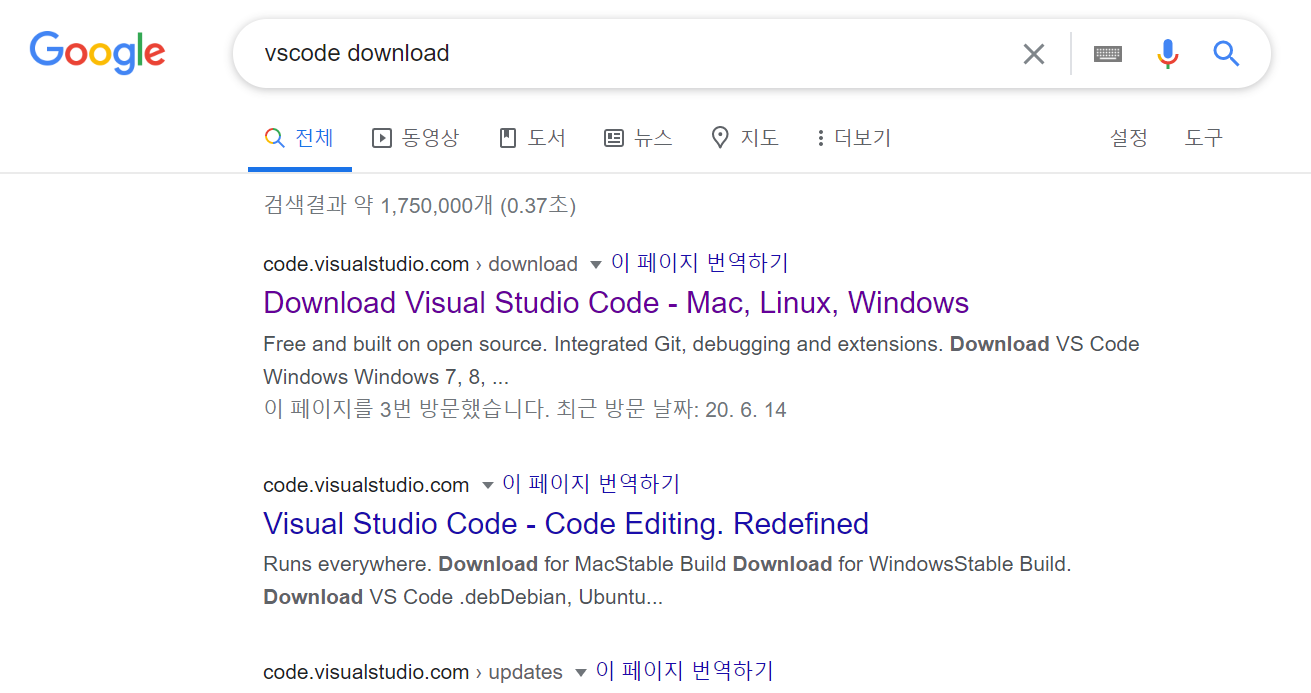1311x693 pixels.
Task: Expand dropdown arrow beside second code.visualstudio.com result
Action: (x=487, y=486)
